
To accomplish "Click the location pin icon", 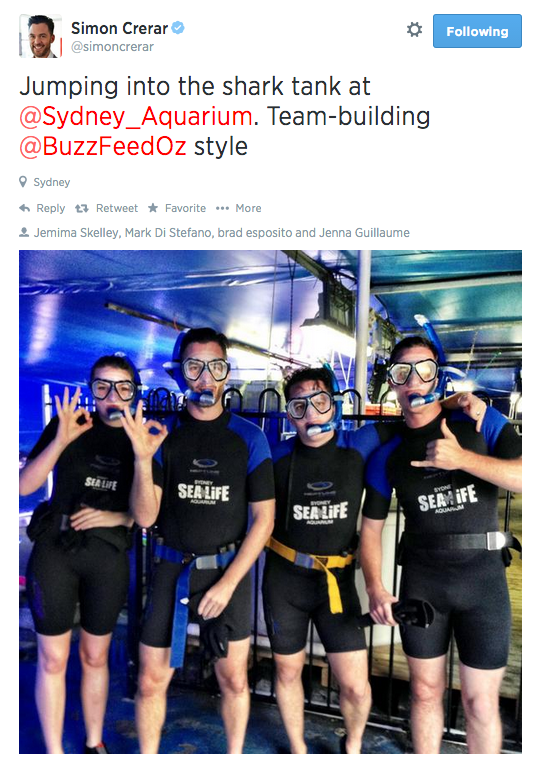I will (x=23, y=182).
